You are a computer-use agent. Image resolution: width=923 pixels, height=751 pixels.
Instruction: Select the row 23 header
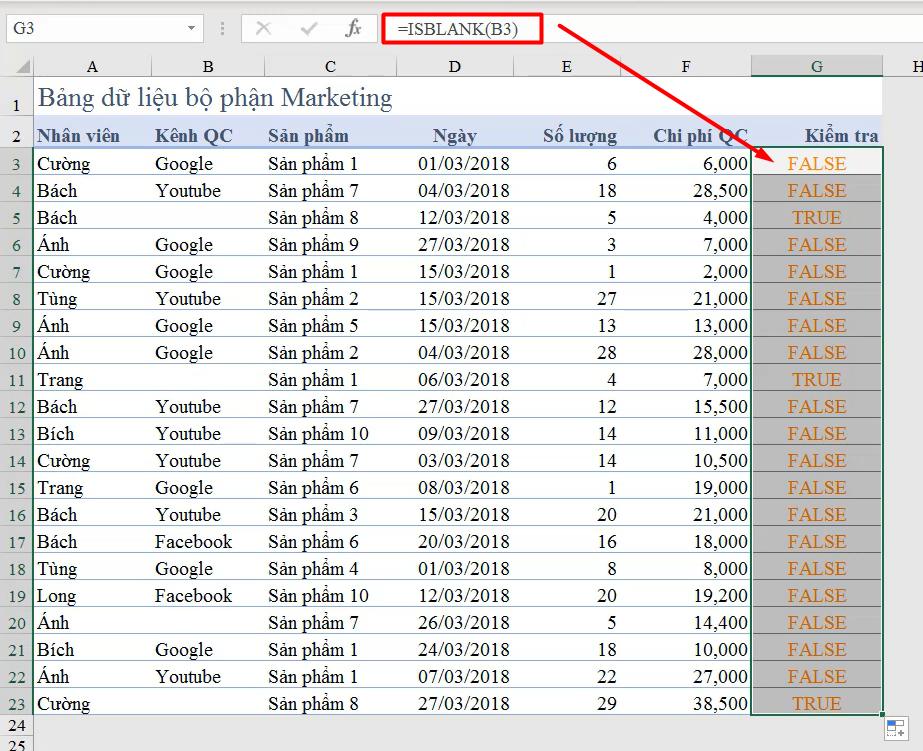coord(18,703)
